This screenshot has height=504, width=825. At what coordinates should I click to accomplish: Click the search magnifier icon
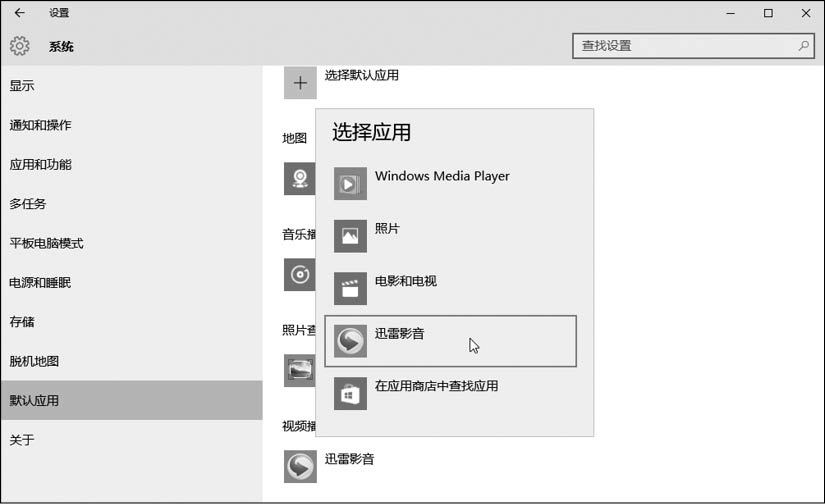click(x=803, y=46)
